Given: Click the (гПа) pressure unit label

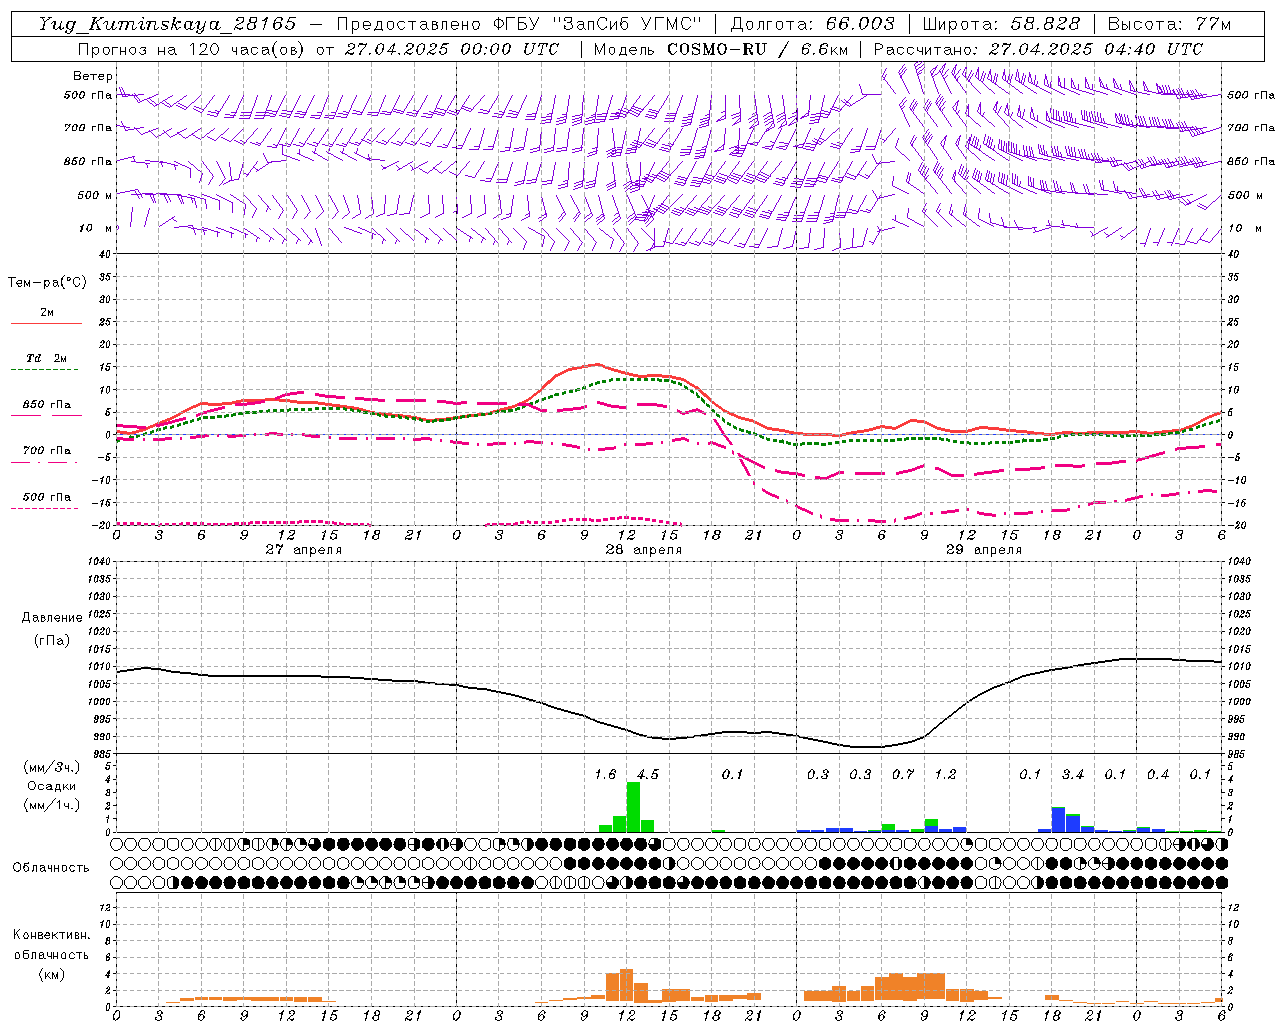Looking at the screenshot, I should [x=51, y=641].
